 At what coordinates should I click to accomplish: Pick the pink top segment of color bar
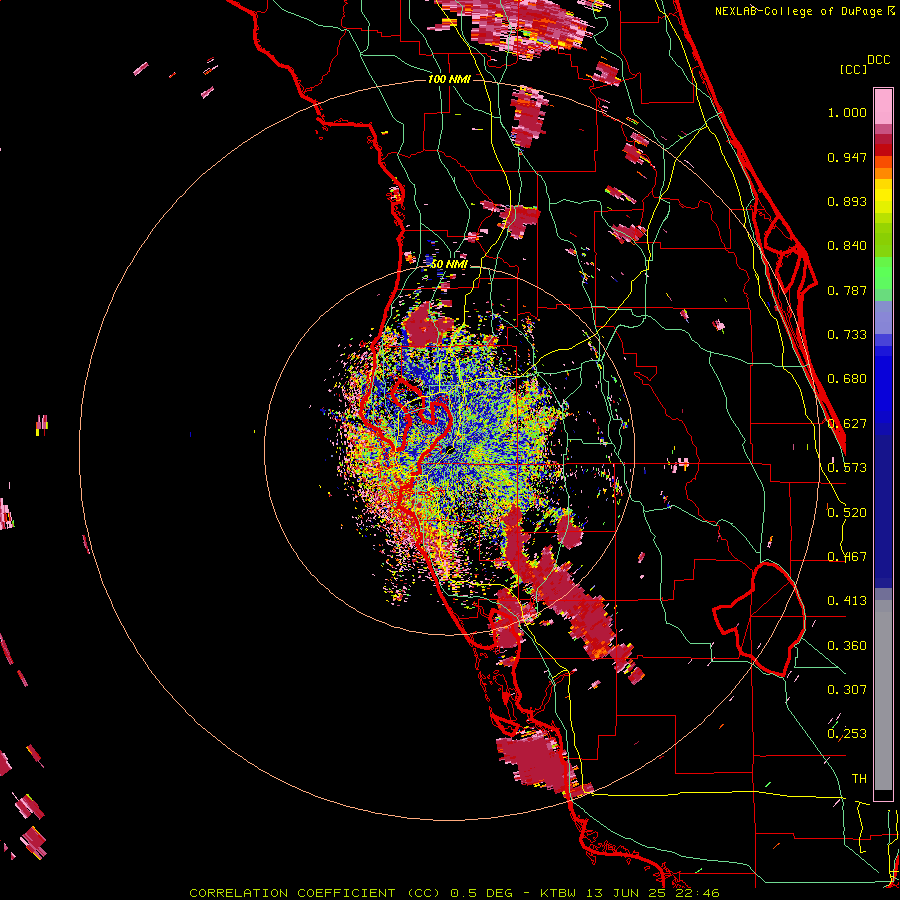pyautogui.click(x=883, y=107)
